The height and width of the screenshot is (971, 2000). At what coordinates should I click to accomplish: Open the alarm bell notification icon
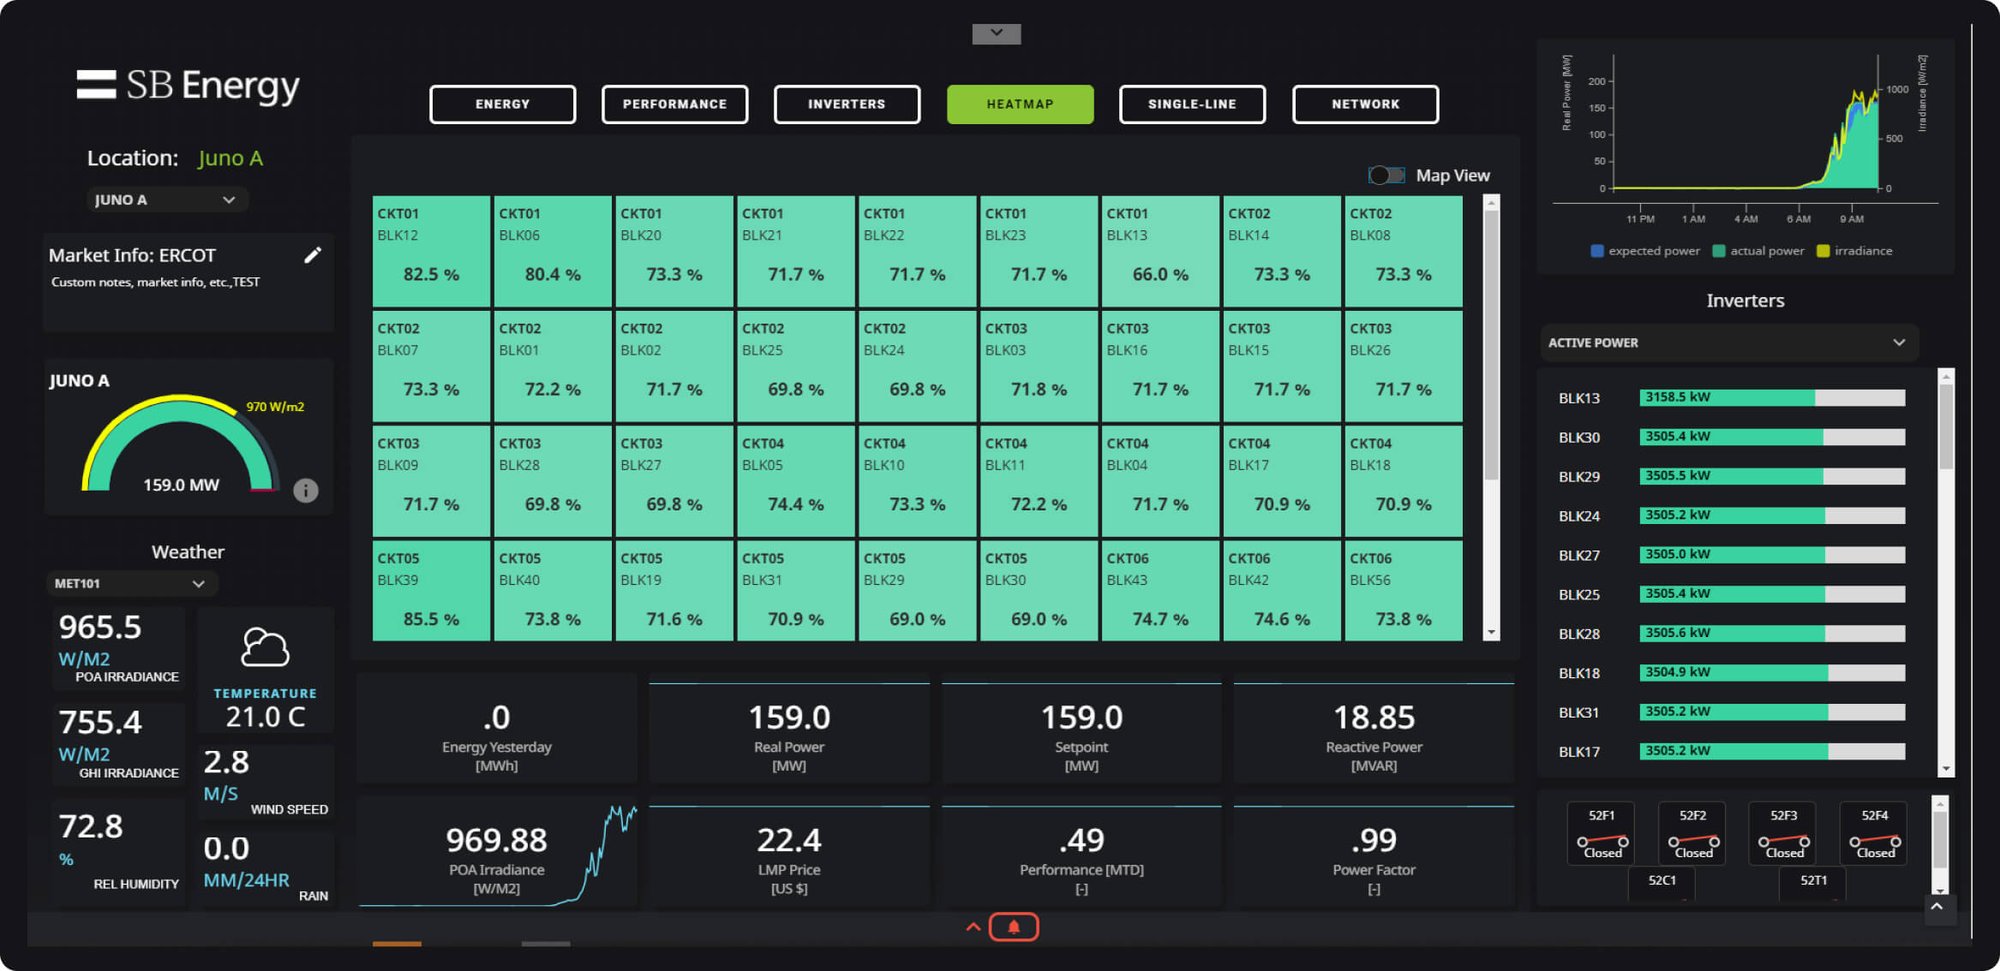(1013, 927)
